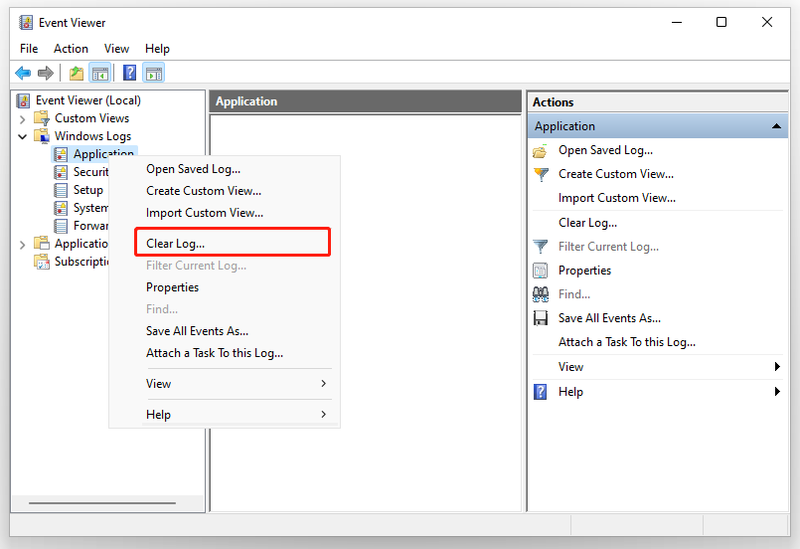Click the Find binoculars icon in Actions
This screenshot has width=800, height=549.
point(540,294)
